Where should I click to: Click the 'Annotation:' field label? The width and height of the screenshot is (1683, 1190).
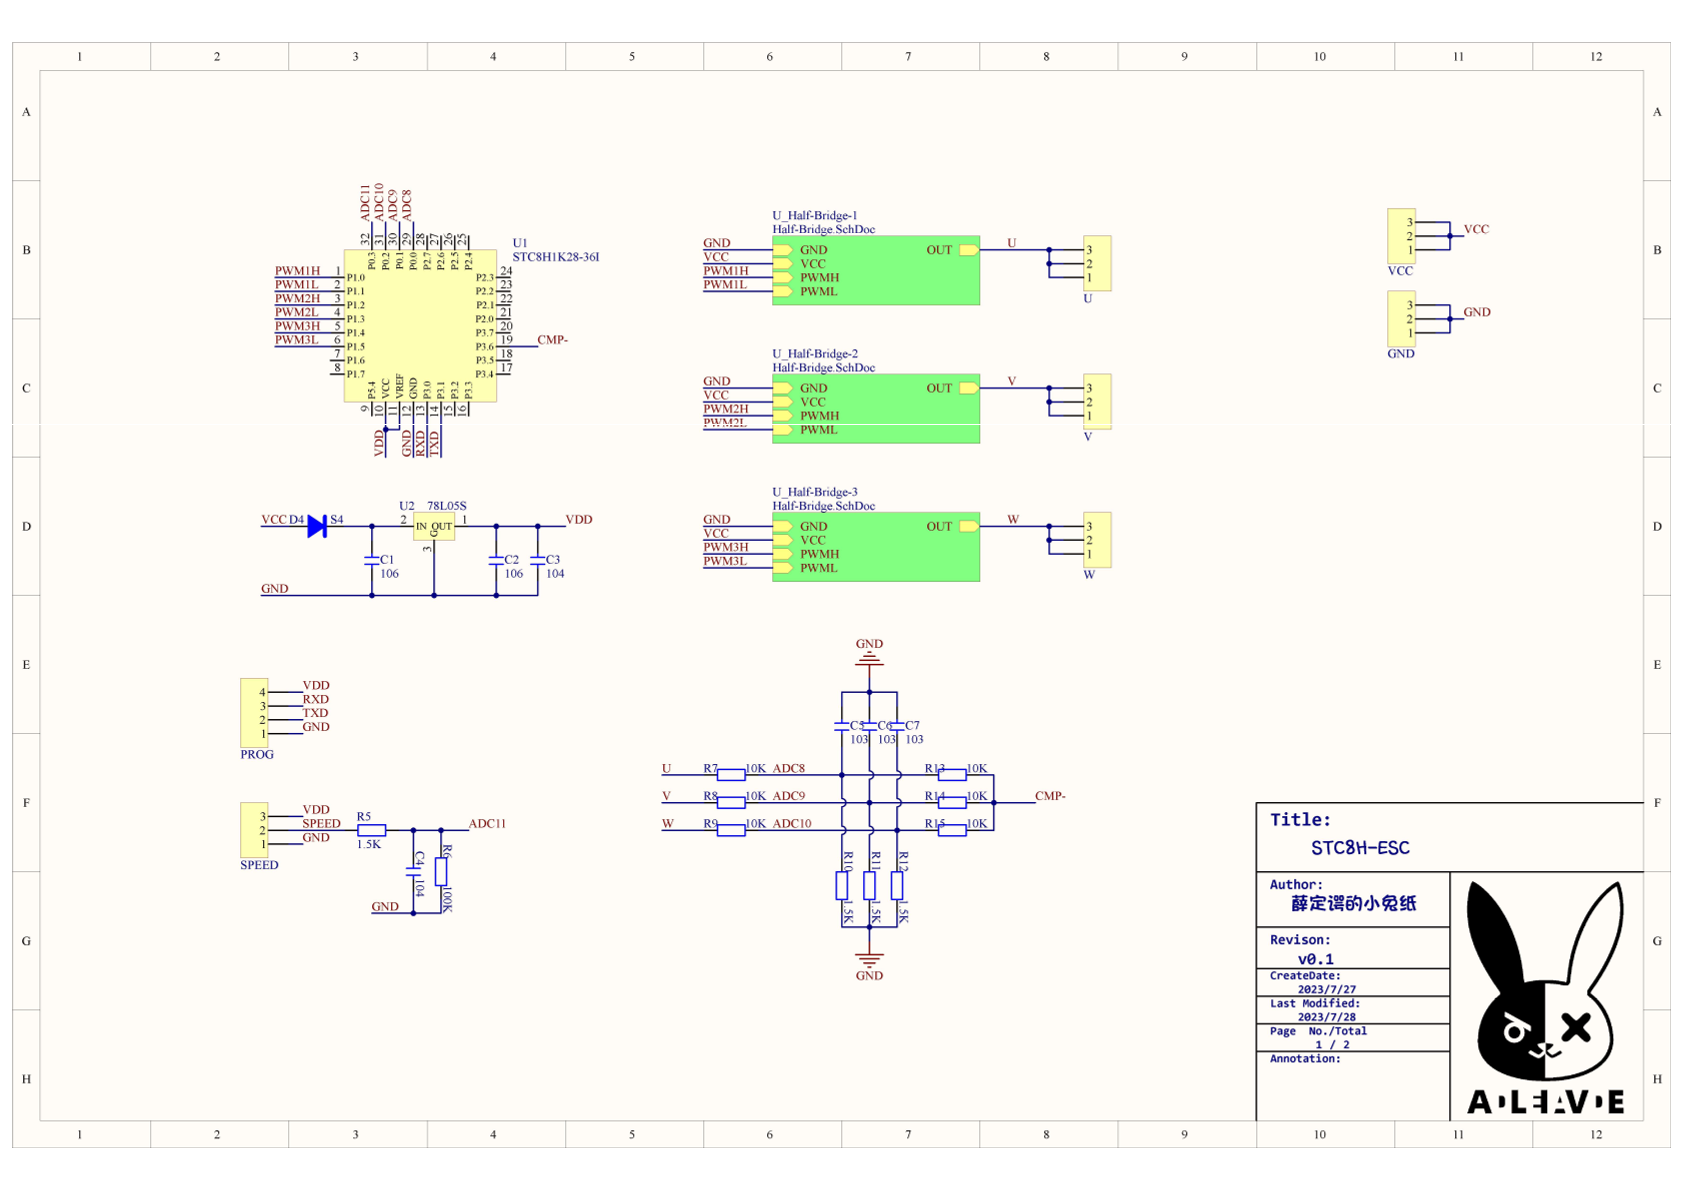(x=1305, y=1058)
